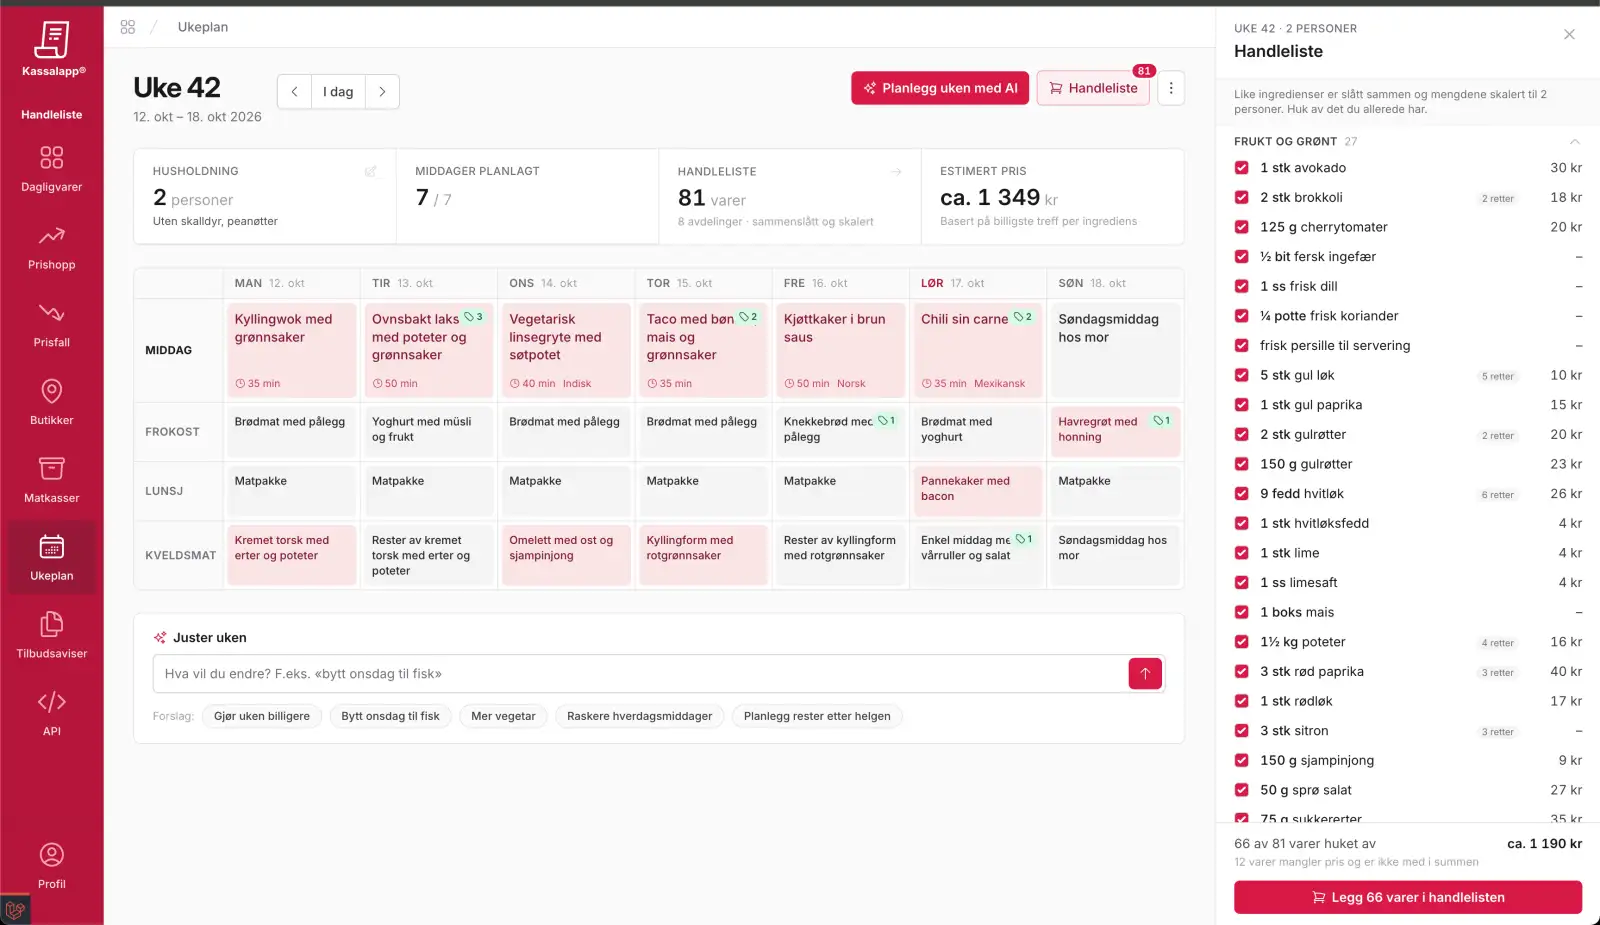Image resolution: width=1600 pixels, height=925 pixels.
Task: Pick the Planlegg rester etter helgen suggestion
Action: pyautogui.click(x=817, y=716)
